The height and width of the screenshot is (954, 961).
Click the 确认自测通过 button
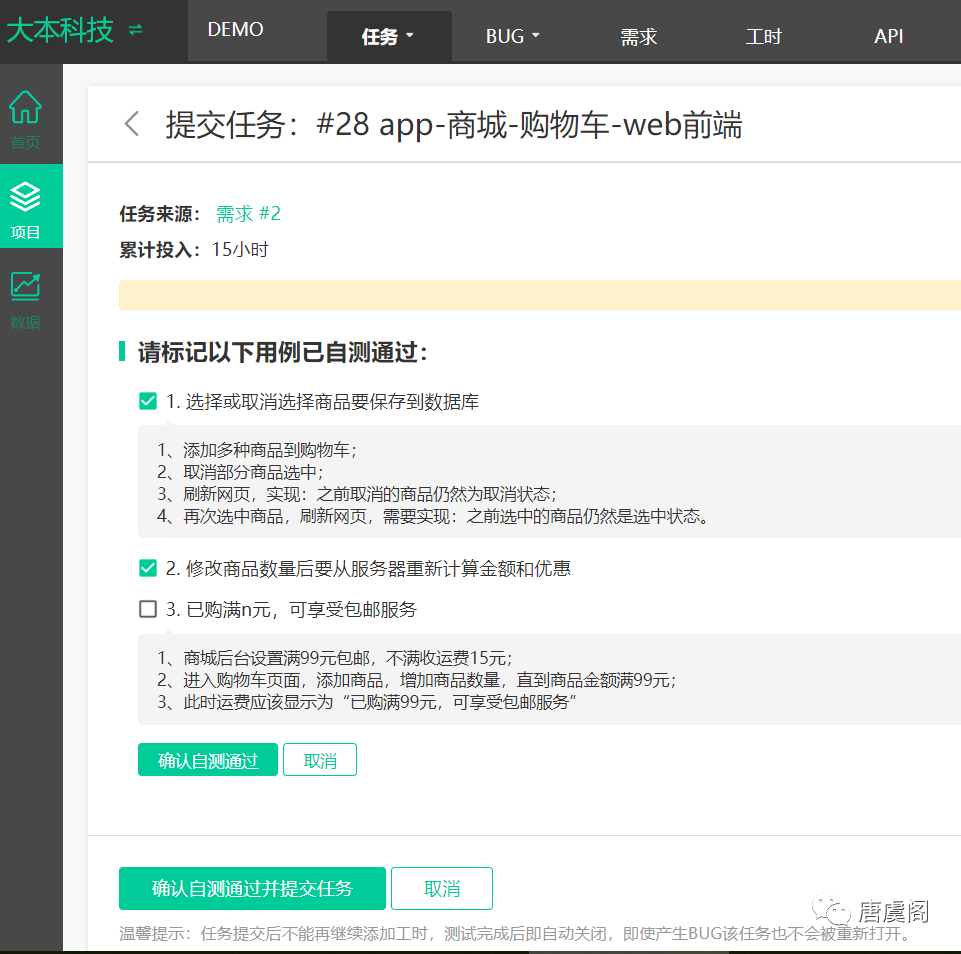tap(207, 759)
